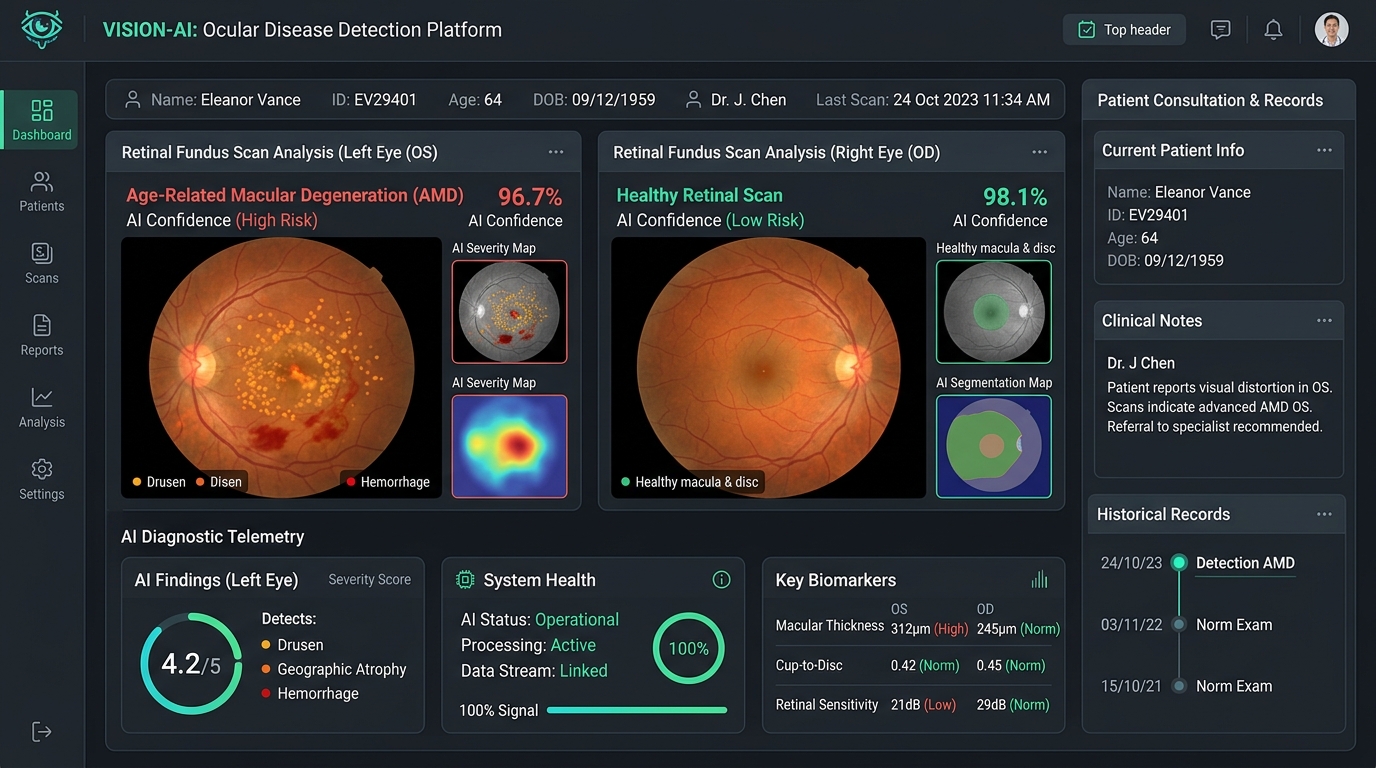The width and height of the screenshot is (1376, 768).
Task: Click the 96.7% AI Confidence value
Action: [530, 196]
